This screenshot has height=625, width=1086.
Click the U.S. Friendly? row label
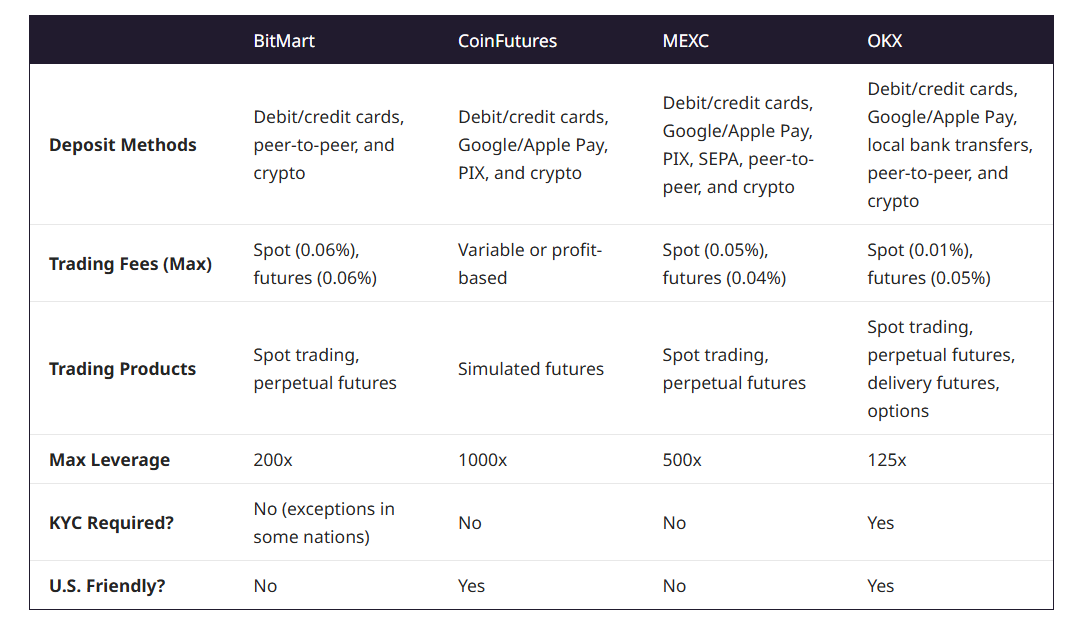(107, 586)
